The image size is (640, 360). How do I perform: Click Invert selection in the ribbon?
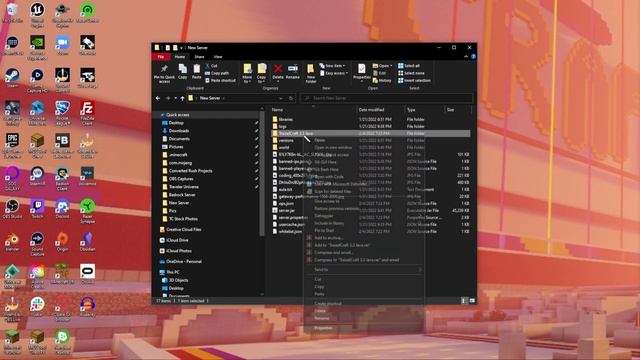coord(414,80)
